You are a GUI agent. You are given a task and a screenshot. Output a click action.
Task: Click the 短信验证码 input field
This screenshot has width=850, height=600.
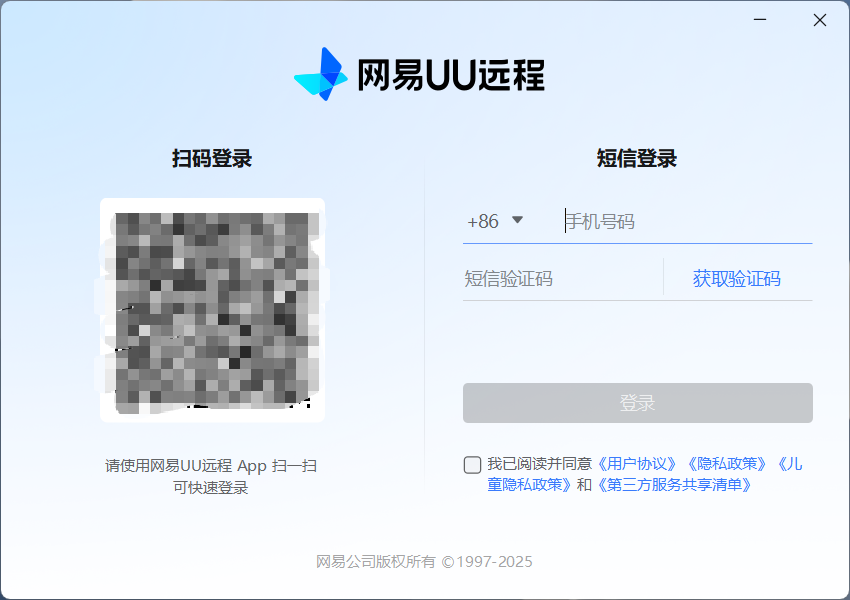[562, 279]
